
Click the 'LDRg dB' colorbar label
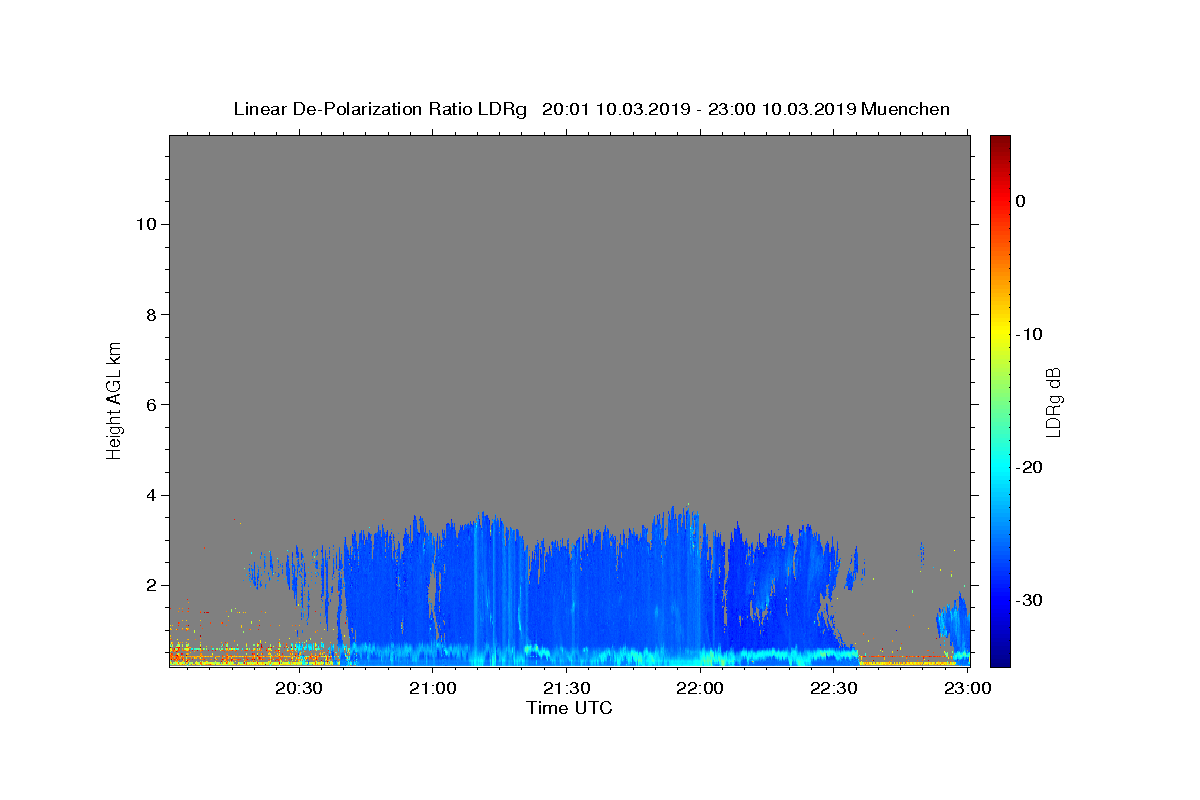click(1053, 401)
